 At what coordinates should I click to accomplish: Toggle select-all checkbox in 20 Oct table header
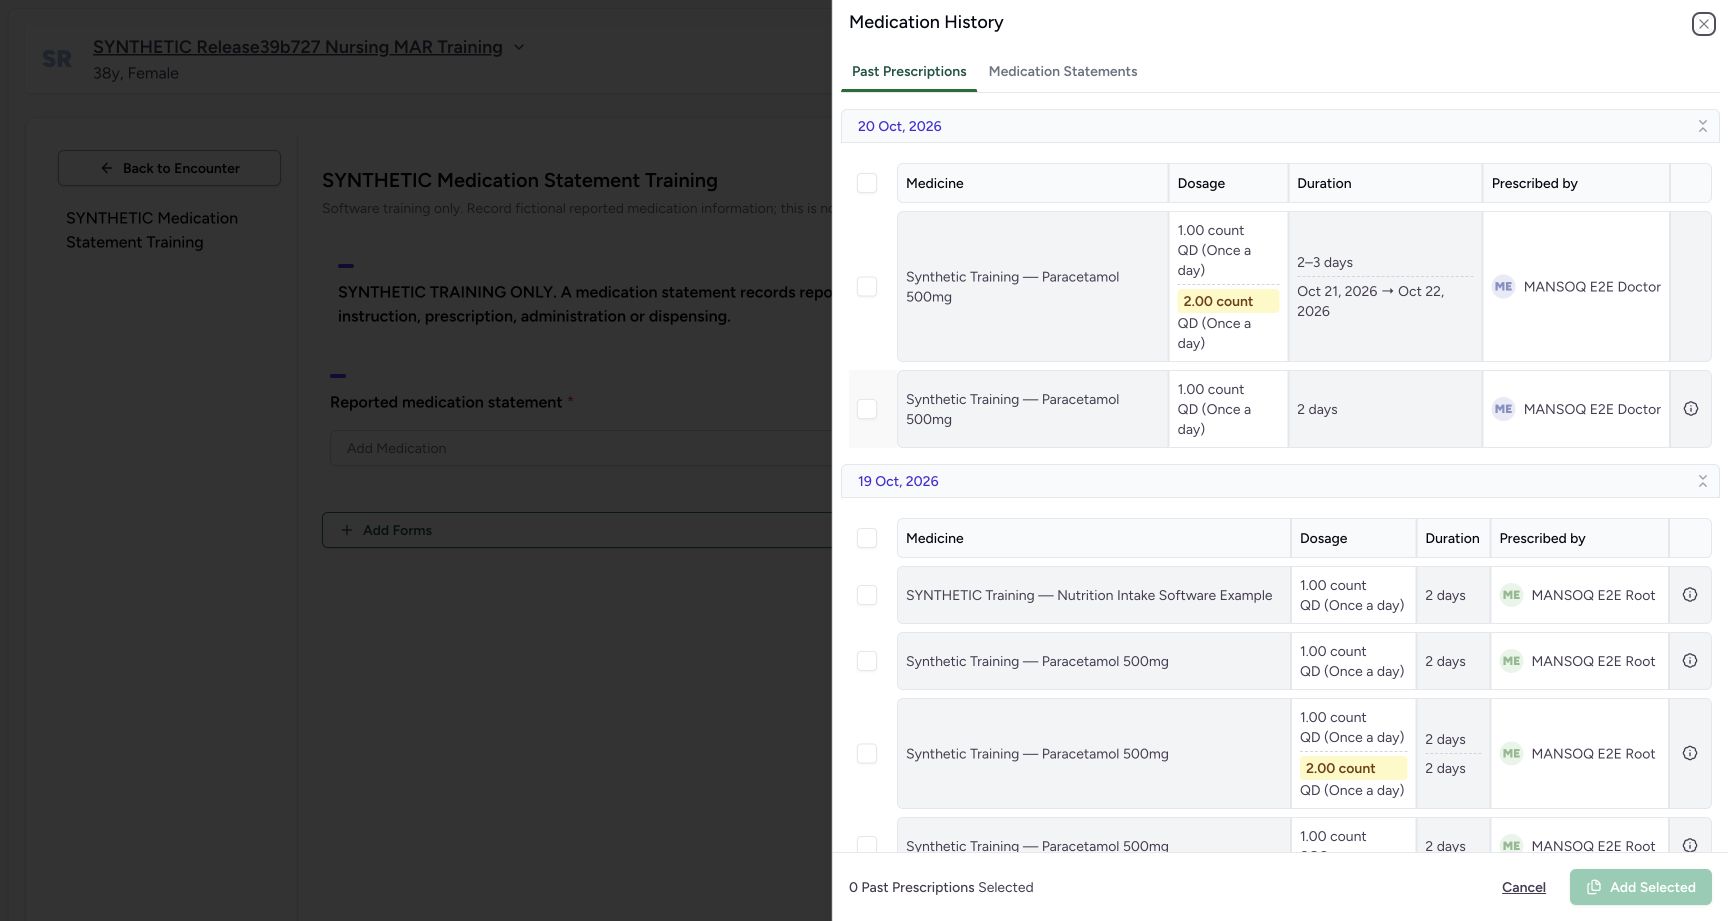(867, 183)
